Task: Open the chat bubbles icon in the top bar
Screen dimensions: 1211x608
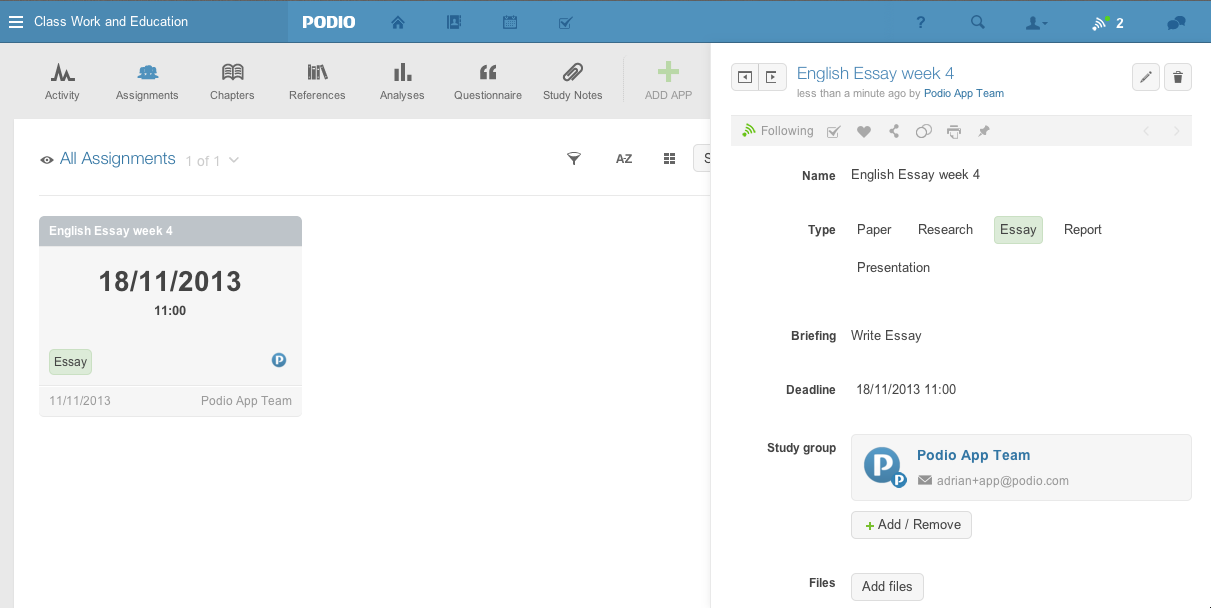Action: click(x=1176, y=23)
